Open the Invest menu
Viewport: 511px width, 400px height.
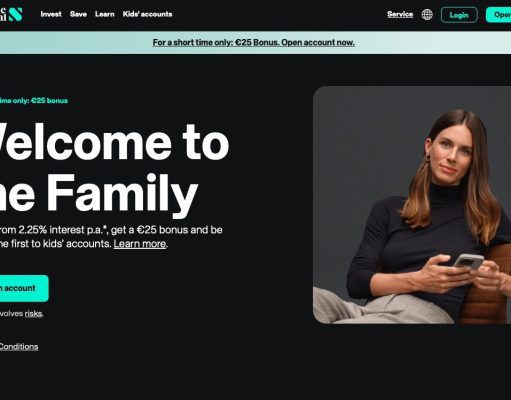click(51, 14)
